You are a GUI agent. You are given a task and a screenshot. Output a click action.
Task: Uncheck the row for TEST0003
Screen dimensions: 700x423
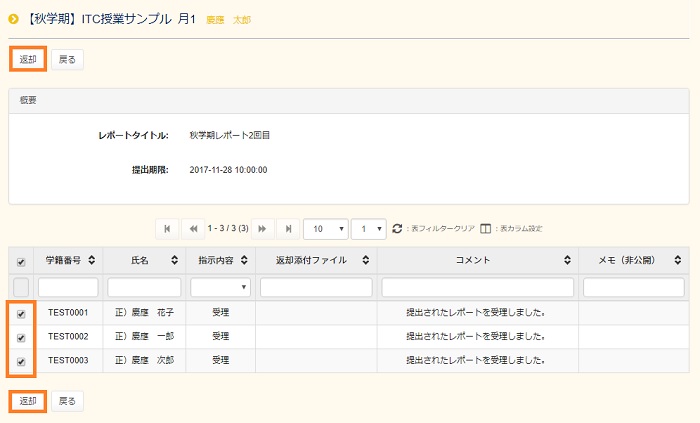[x=21, y=361]
